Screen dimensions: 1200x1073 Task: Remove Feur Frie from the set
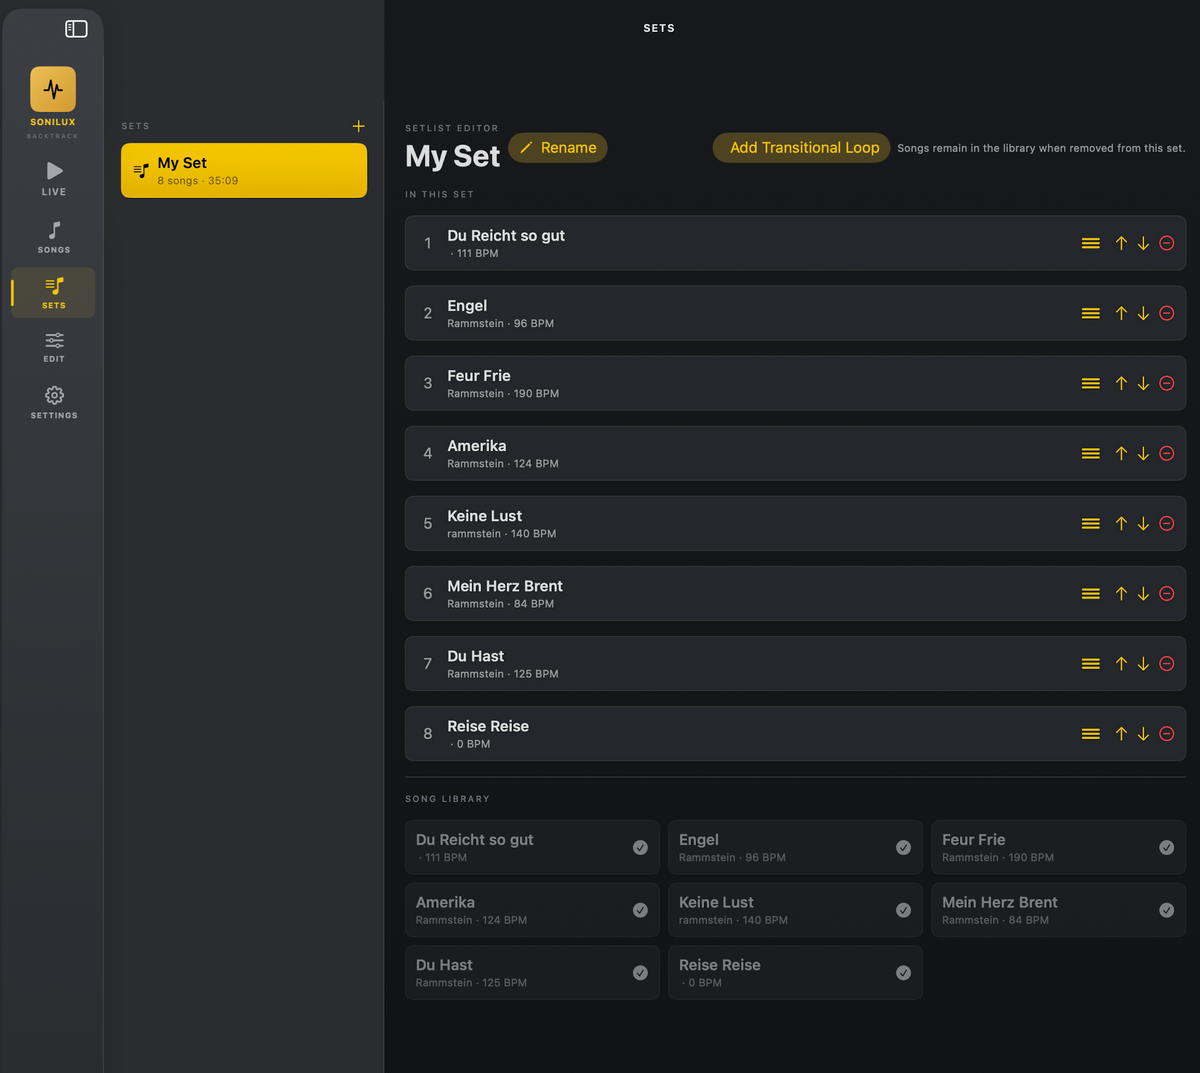pyautogui.click(x=1166, y=383)
